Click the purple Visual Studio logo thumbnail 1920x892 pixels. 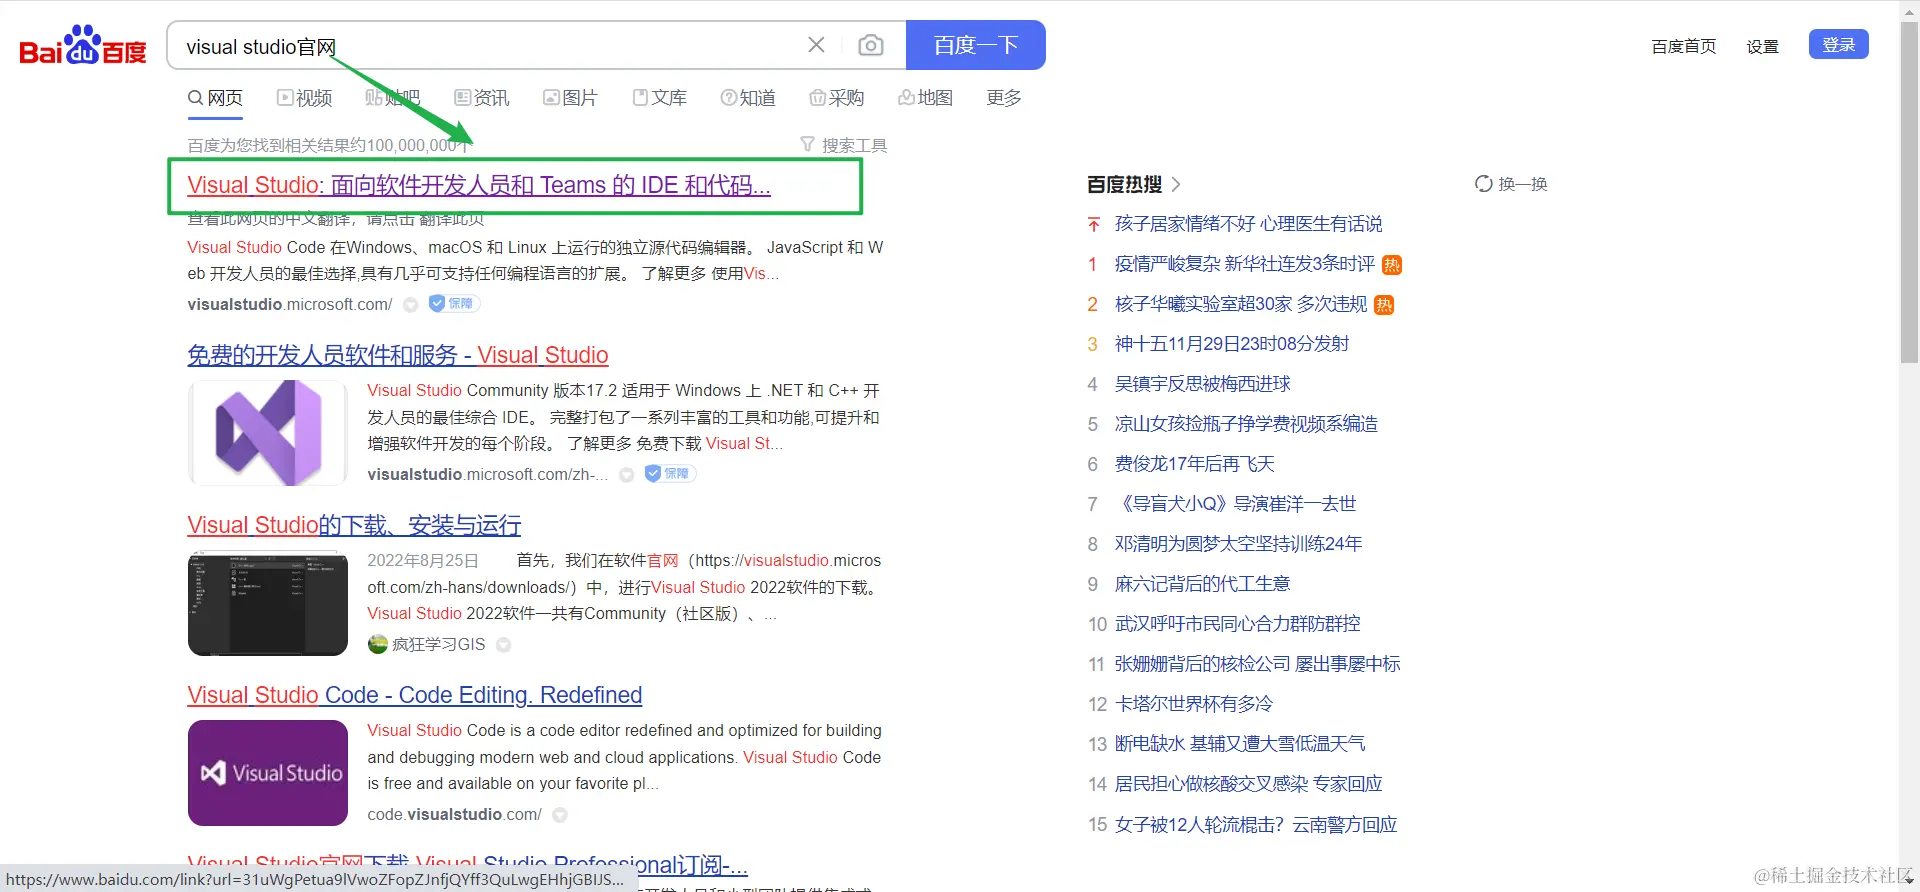point(268,433)
